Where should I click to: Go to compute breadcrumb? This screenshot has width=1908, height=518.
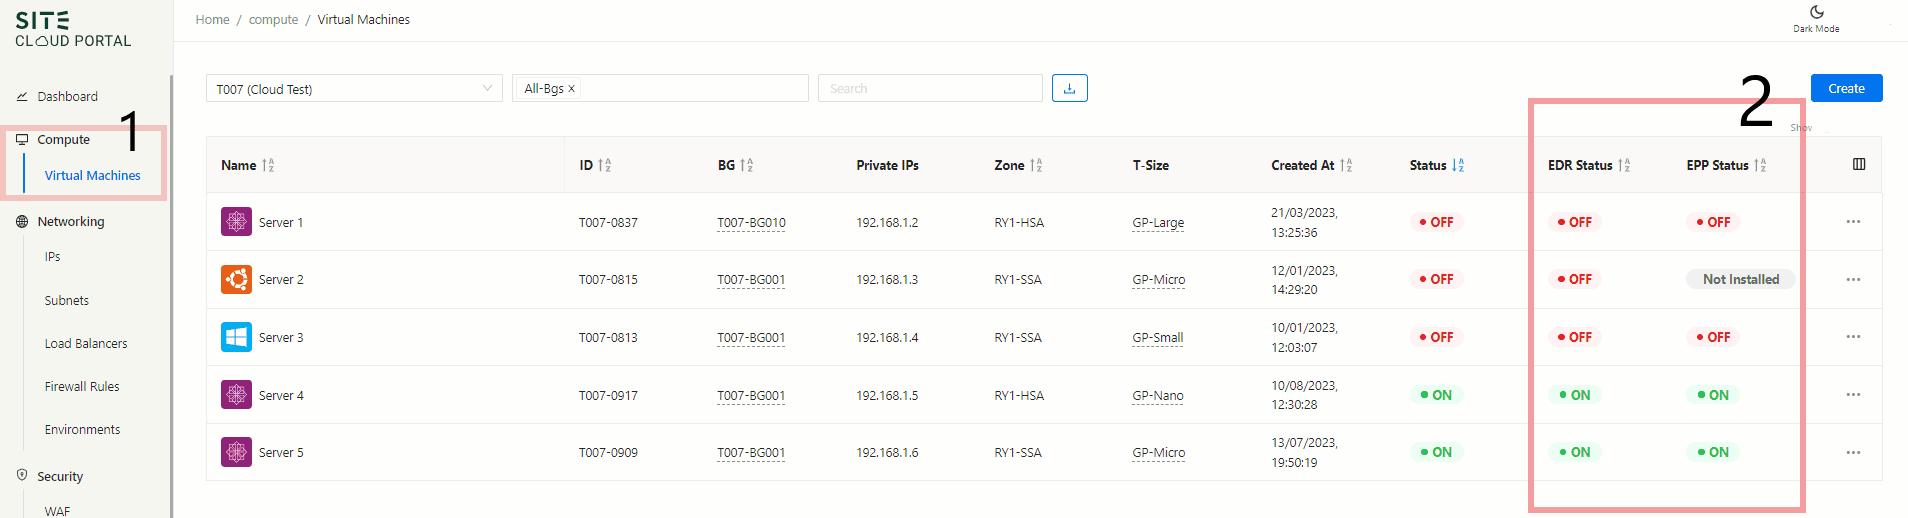tap(273, 19)
